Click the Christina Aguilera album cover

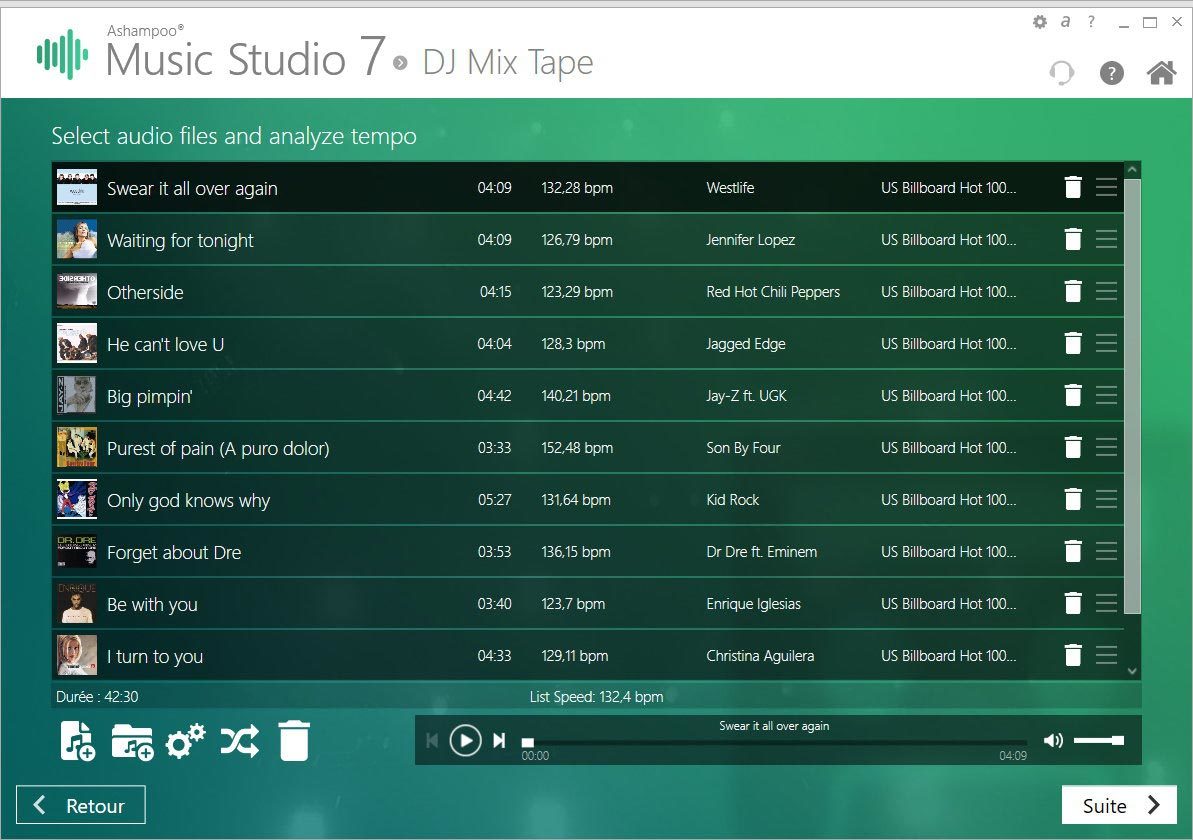77,655
